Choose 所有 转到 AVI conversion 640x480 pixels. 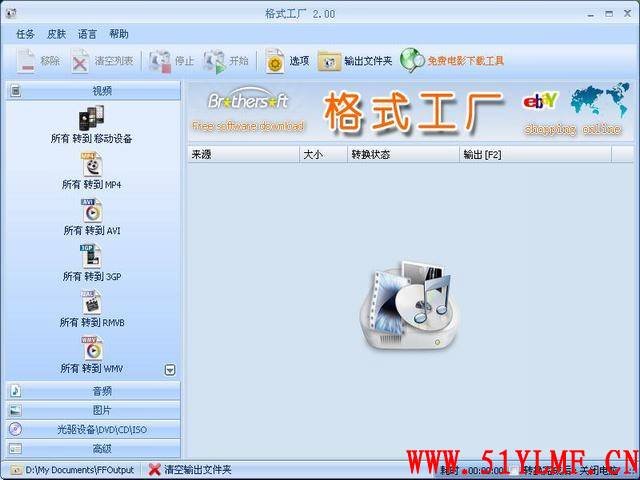click(x=91, y=217)
